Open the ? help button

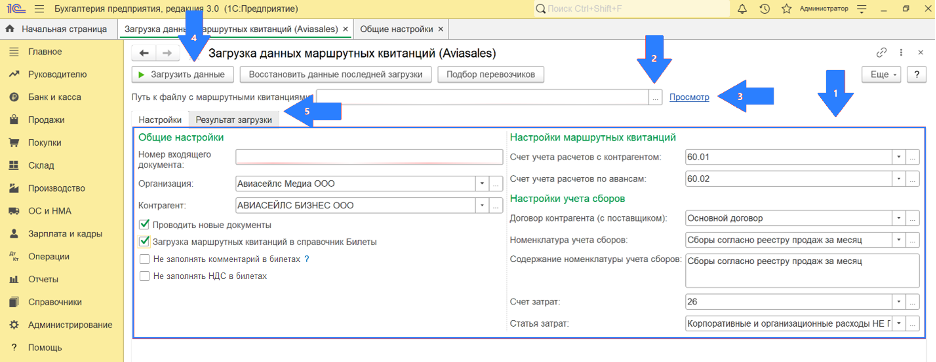pyautogui.click(x=916, y=75)
